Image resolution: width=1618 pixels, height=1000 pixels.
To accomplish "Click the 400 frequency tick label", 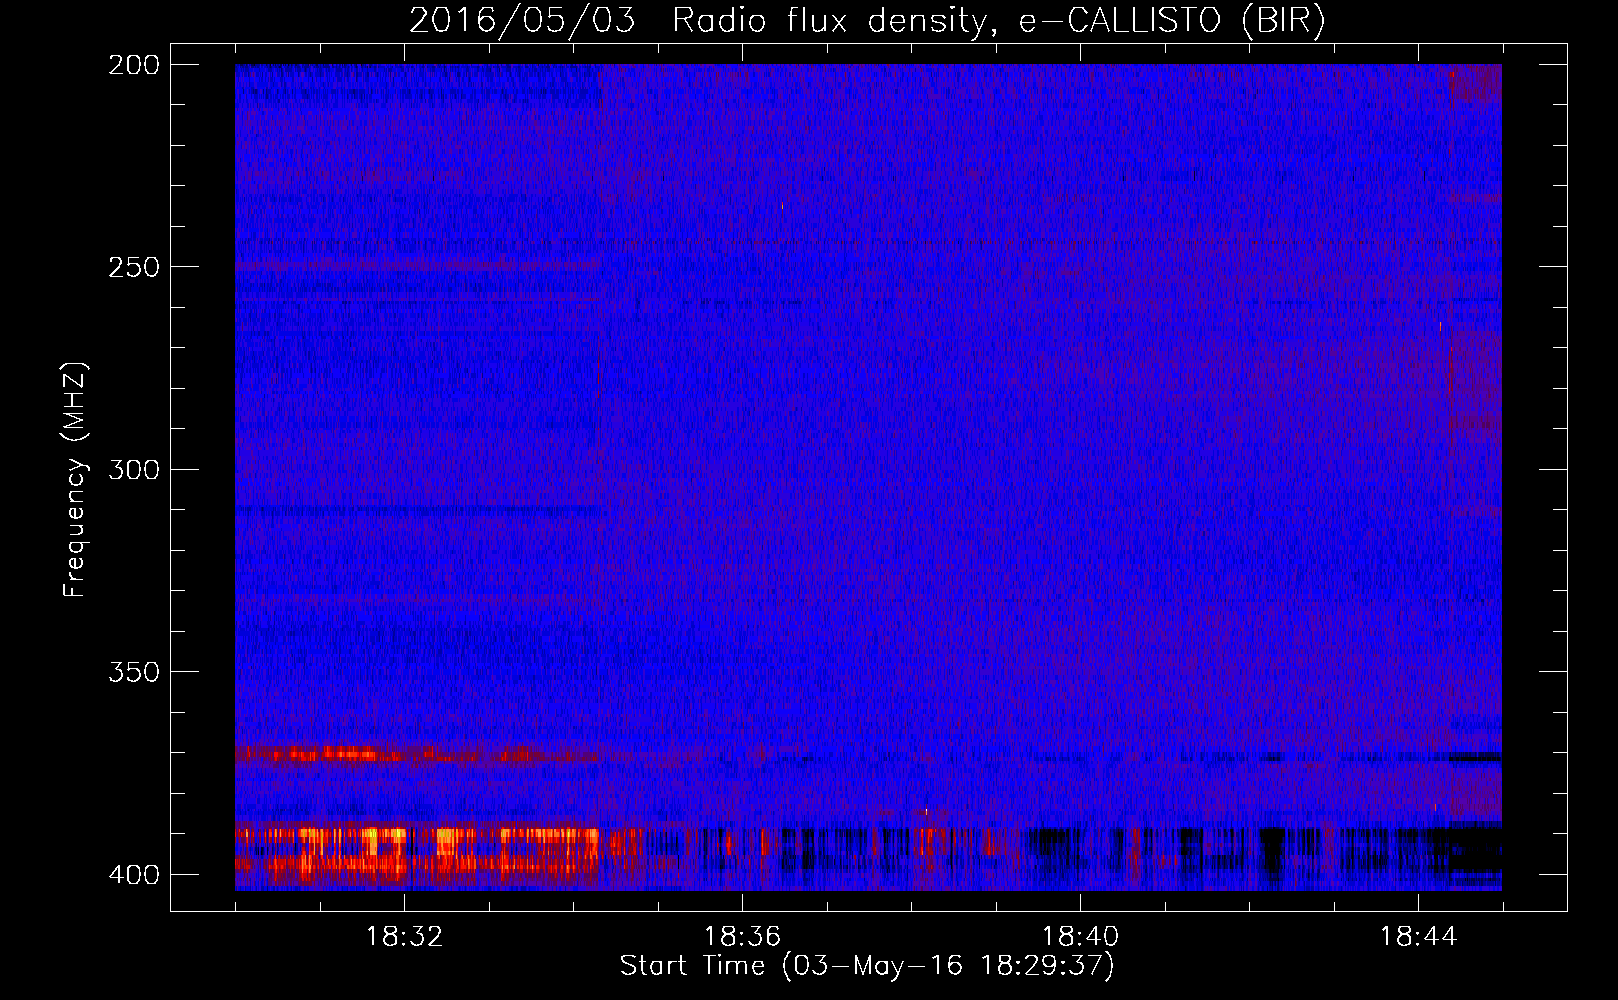I will coord(134,874).
